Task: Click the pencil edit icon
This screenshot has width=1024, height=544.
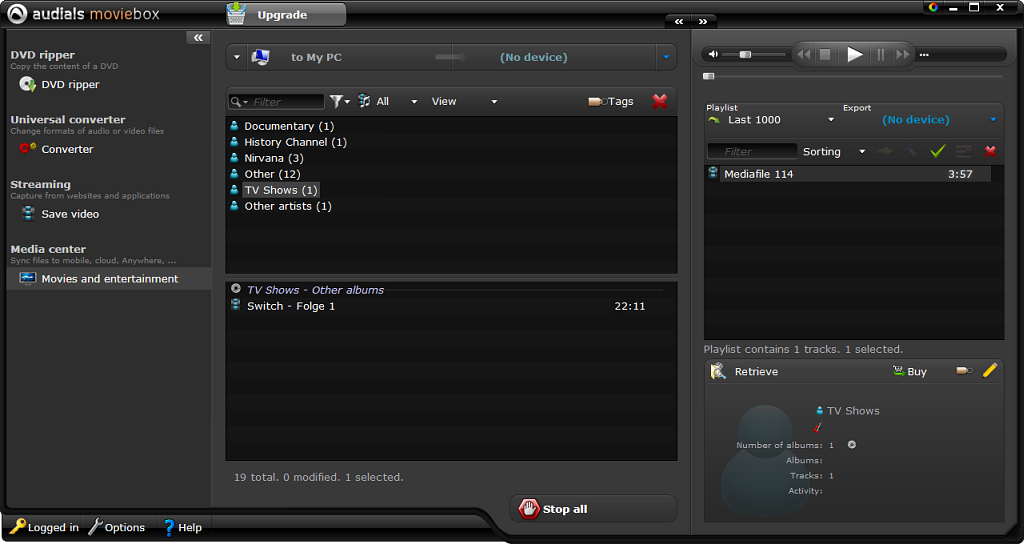Action: pyautogui.click(x=989, y=371)
